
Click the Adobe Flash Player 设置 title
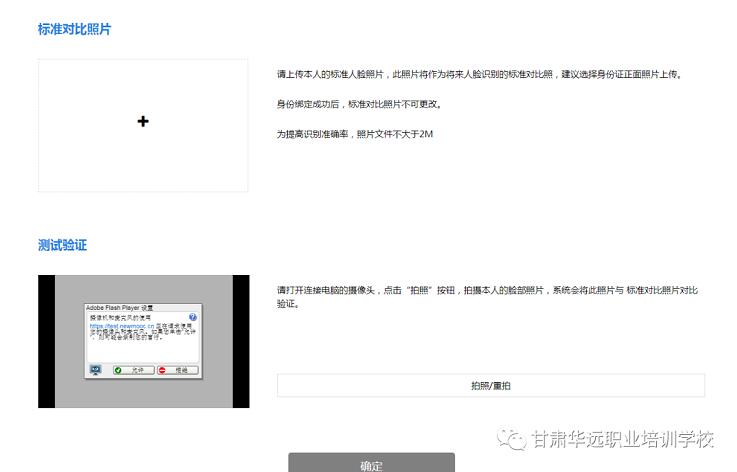pos(120,307)
